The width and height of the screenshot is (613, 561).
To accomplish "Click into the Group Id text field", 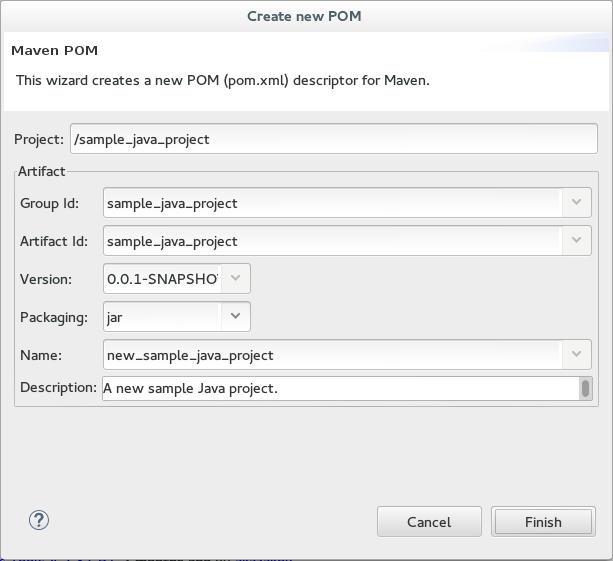I will 333,203.
